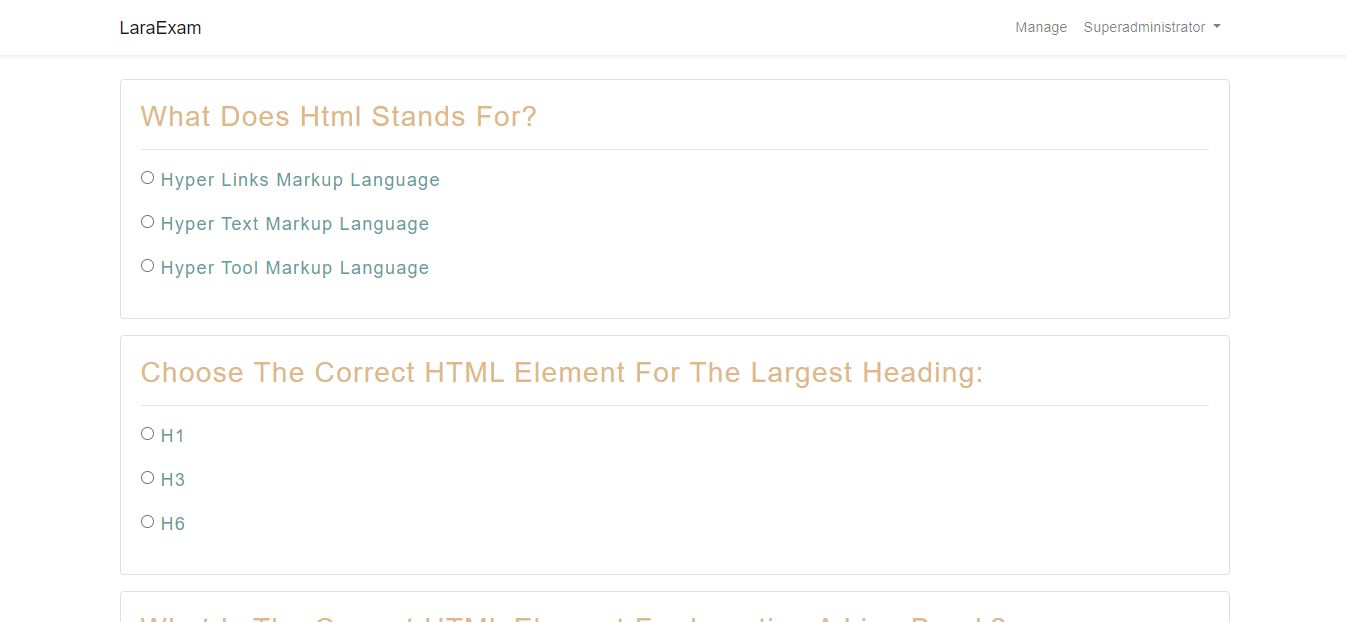Go to the Manage page
This screenshot has width=1346, height=622.
pos(1041,28)
